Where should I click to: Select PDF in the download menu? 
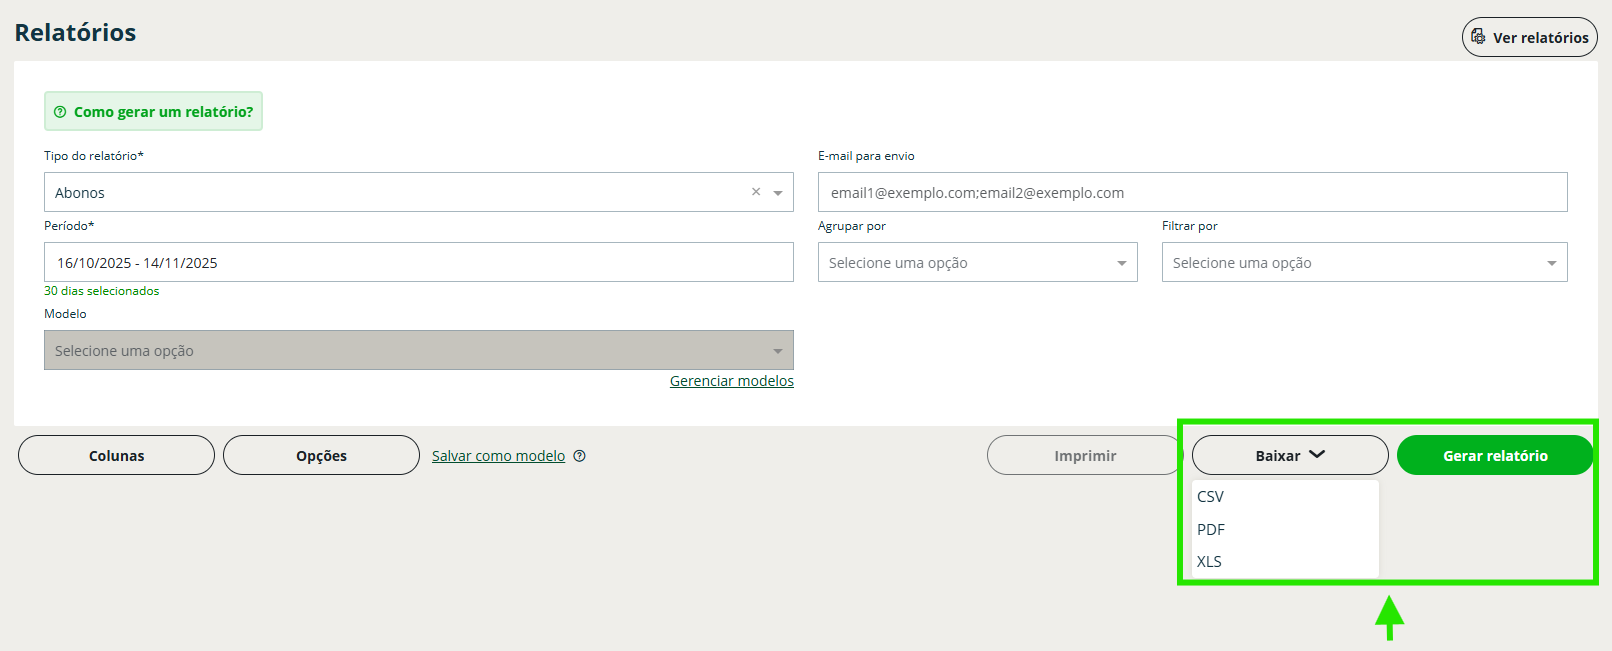1211,530
